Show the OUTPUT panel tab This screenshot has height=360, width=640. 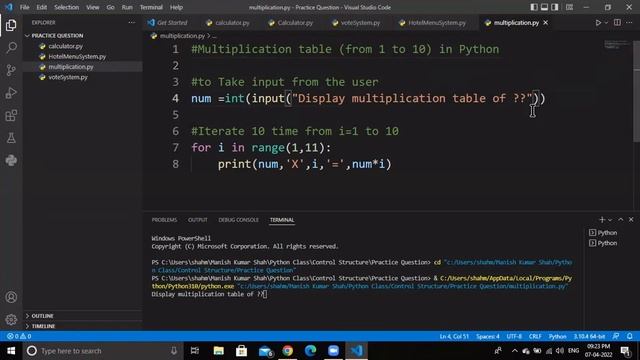(x=198, y=220)
